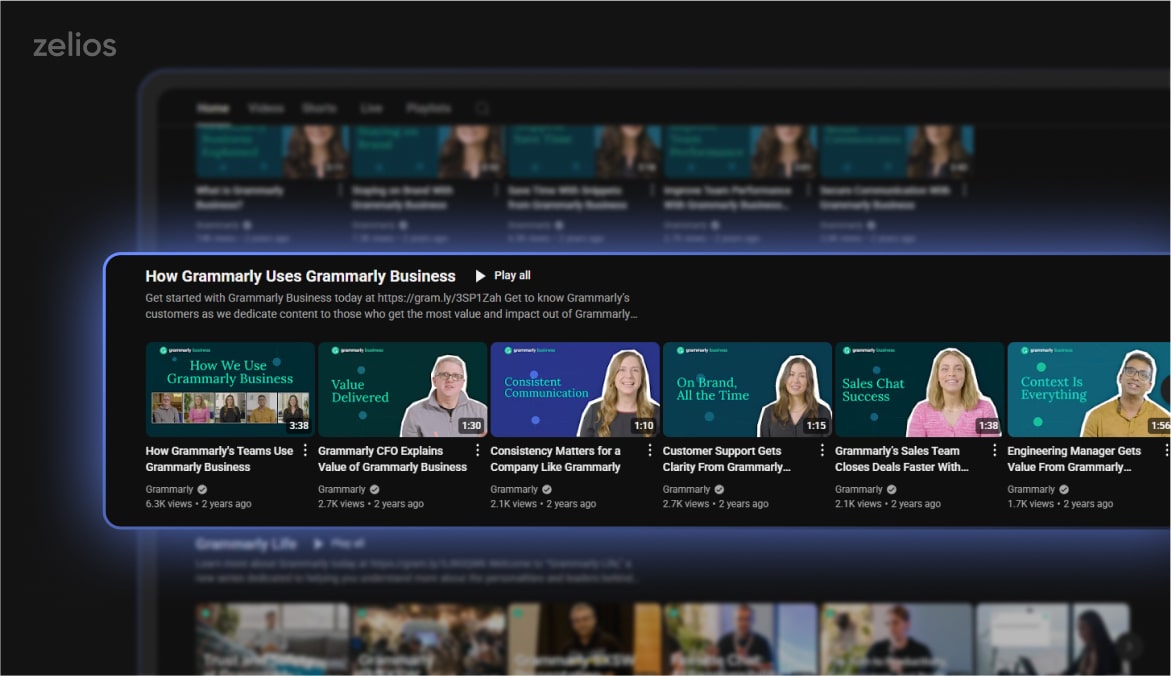This screenshot has width=1171, height=676.
Task: Switch to the Videos tab
Action: (x=266, y=108)
